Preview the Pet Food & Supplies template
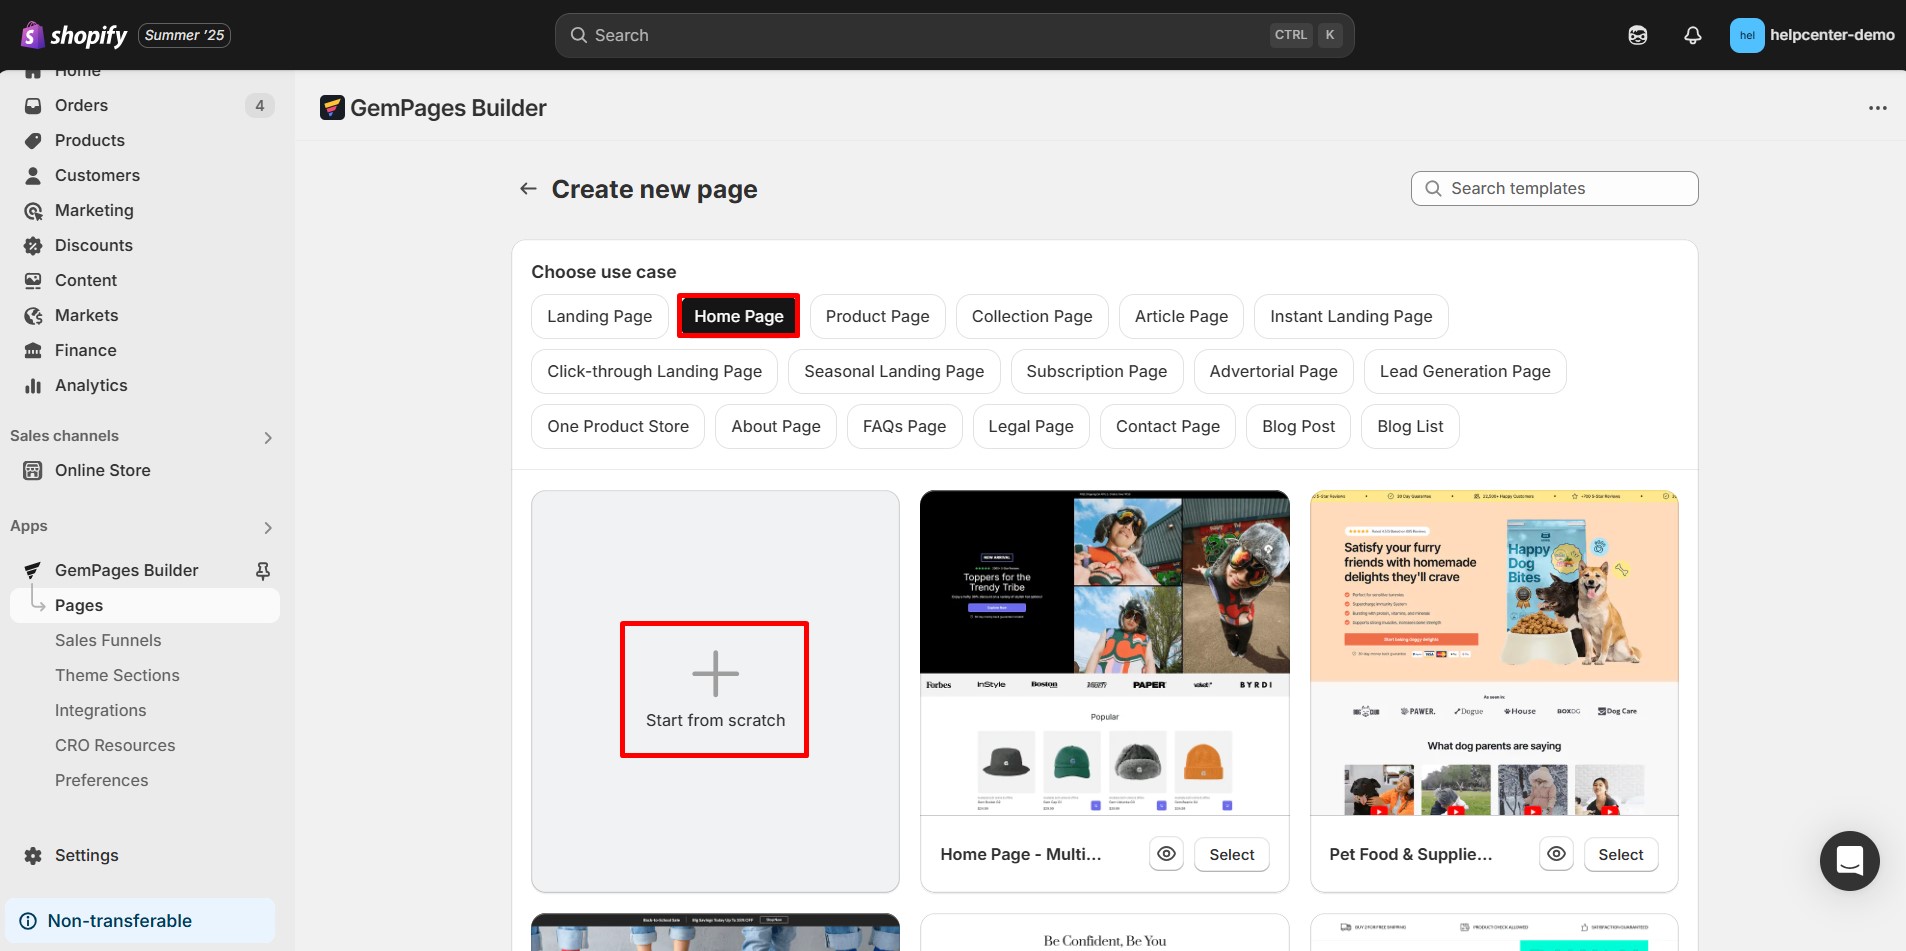The height and width of the screenshot is (951, 1906). [x=1556, y=854]
